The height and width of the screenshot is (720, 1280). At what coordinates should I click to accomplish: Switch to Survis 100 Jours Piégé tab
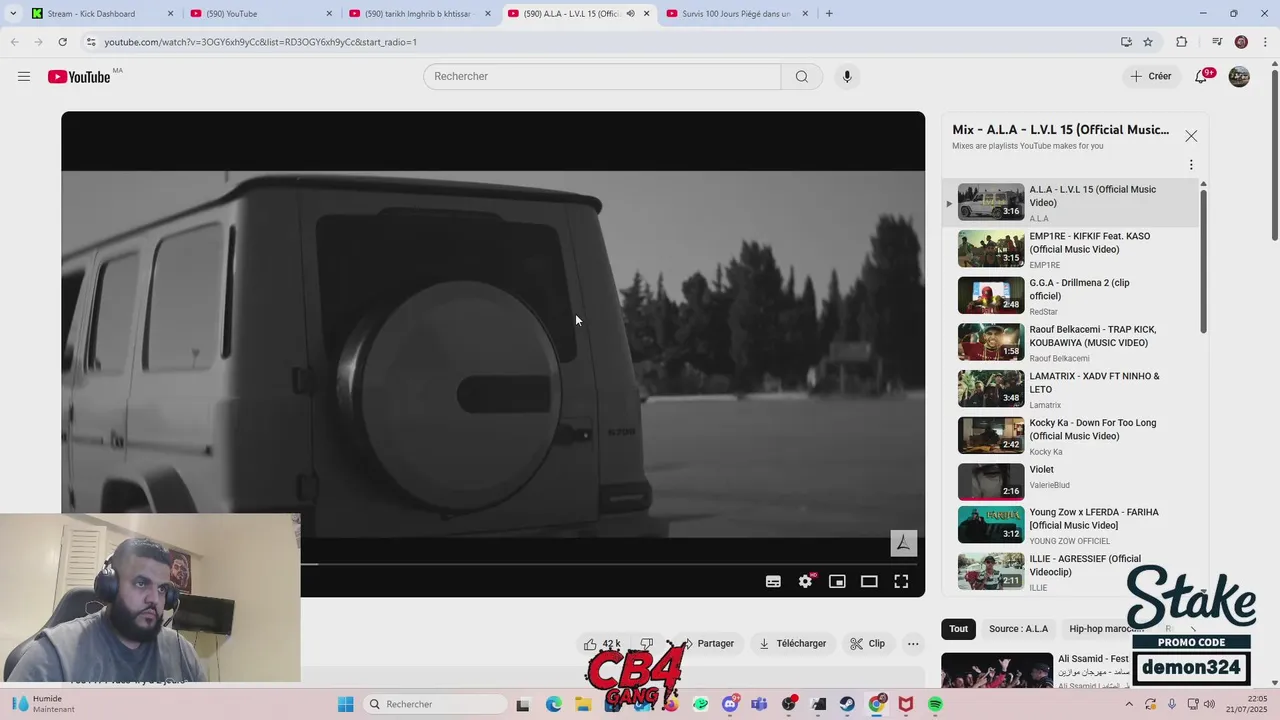(737, 14)
